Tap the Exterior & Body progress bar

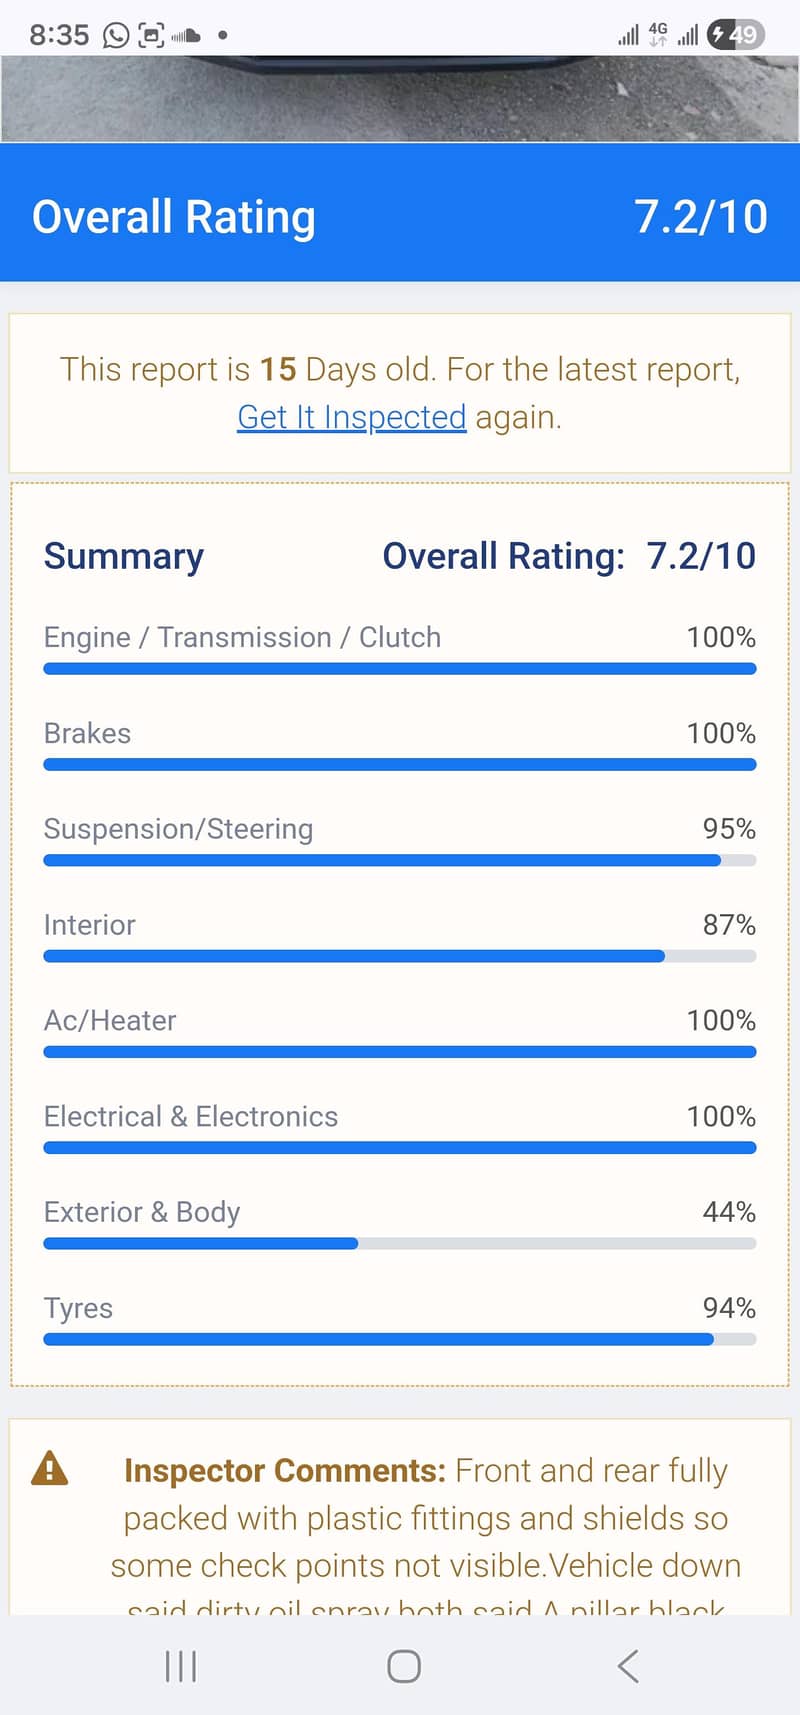(x=399, y=1244)
